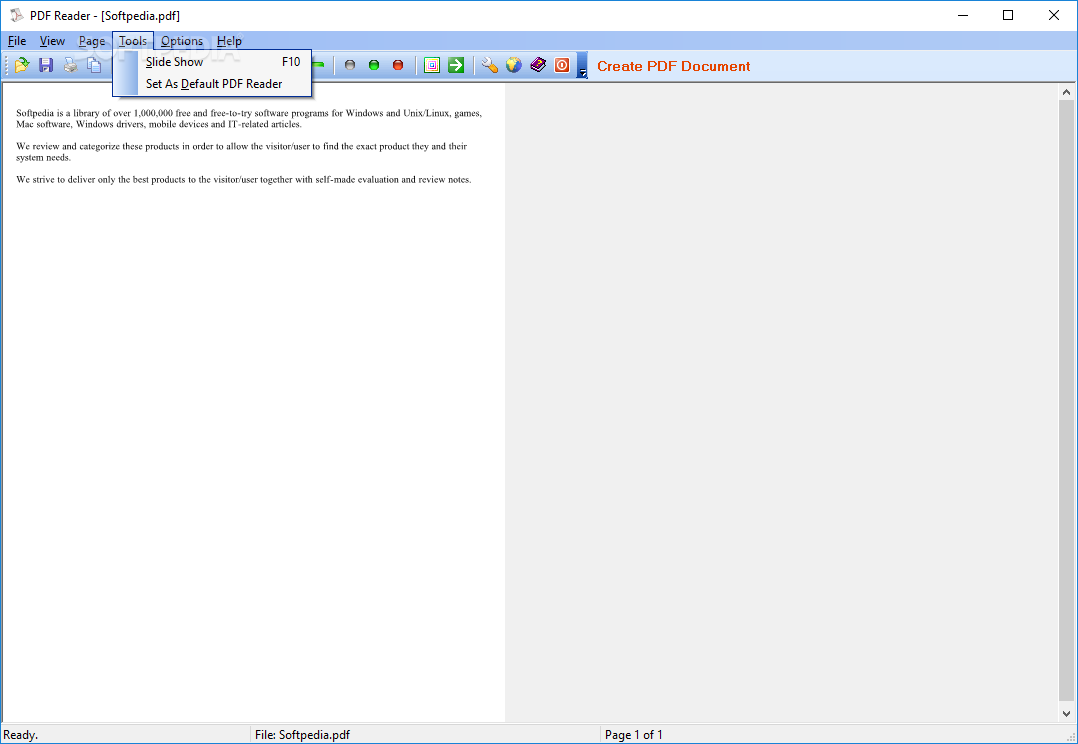Viewport: 1078px width, 744px height.
Task: Open the Help menu
Action: (229, 41)
